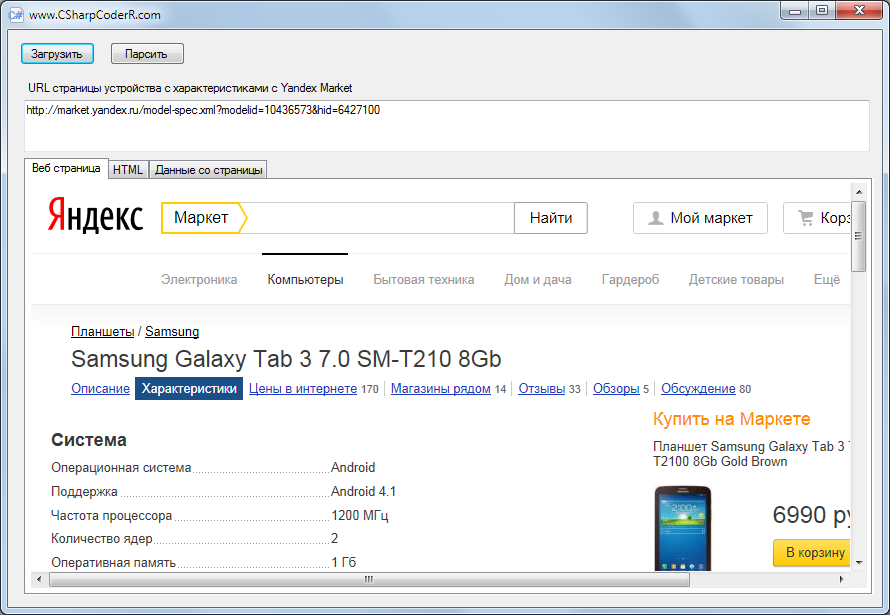Click the product title Samsung Galaxy Tab 3

tap(286, 359)
